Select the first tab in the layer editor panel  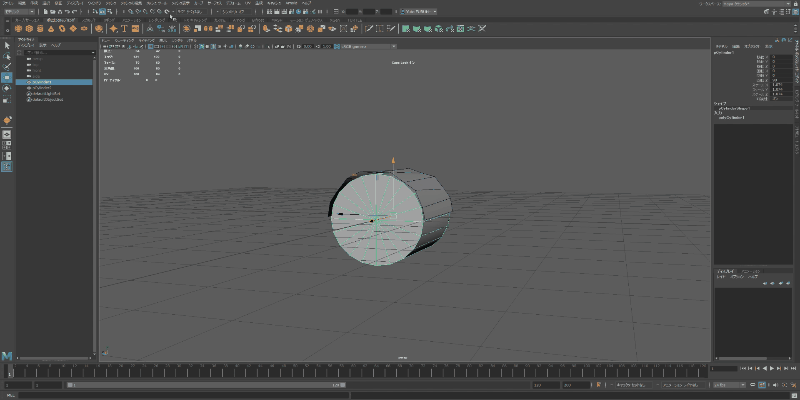pos(724,271)
